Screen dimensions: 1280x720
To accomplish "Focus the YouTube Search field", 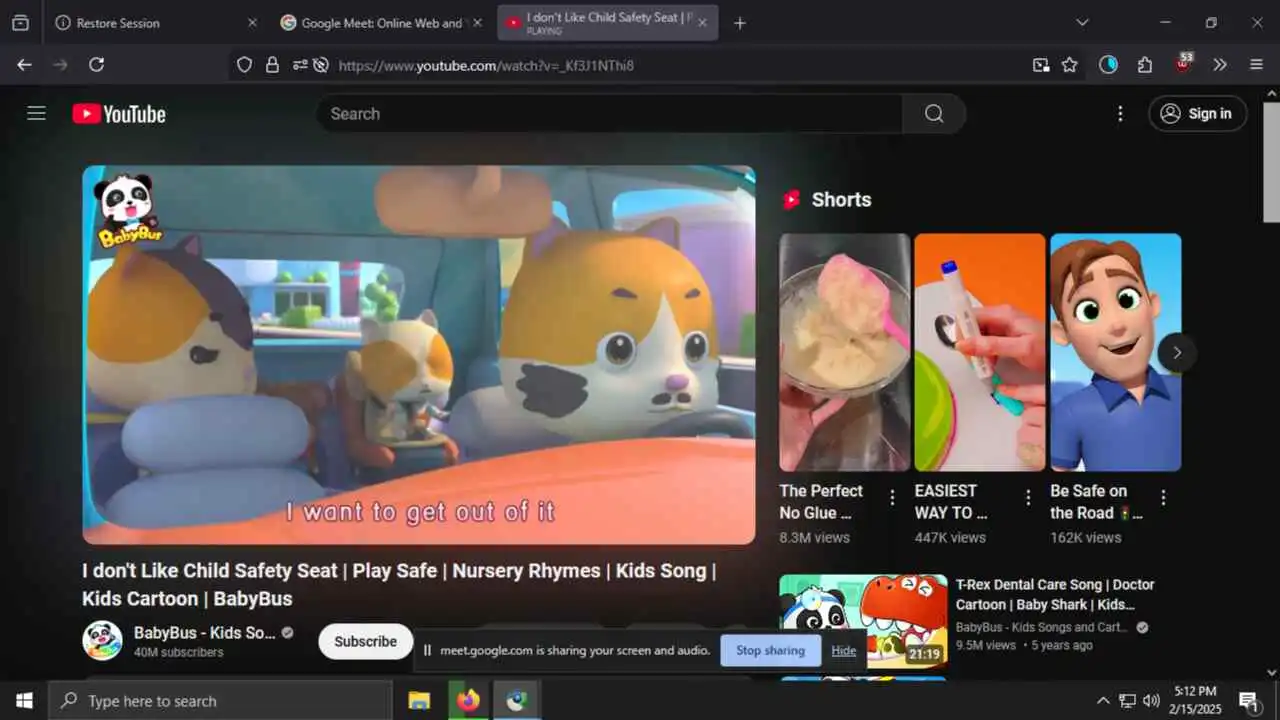I will [x=610, y=113].
